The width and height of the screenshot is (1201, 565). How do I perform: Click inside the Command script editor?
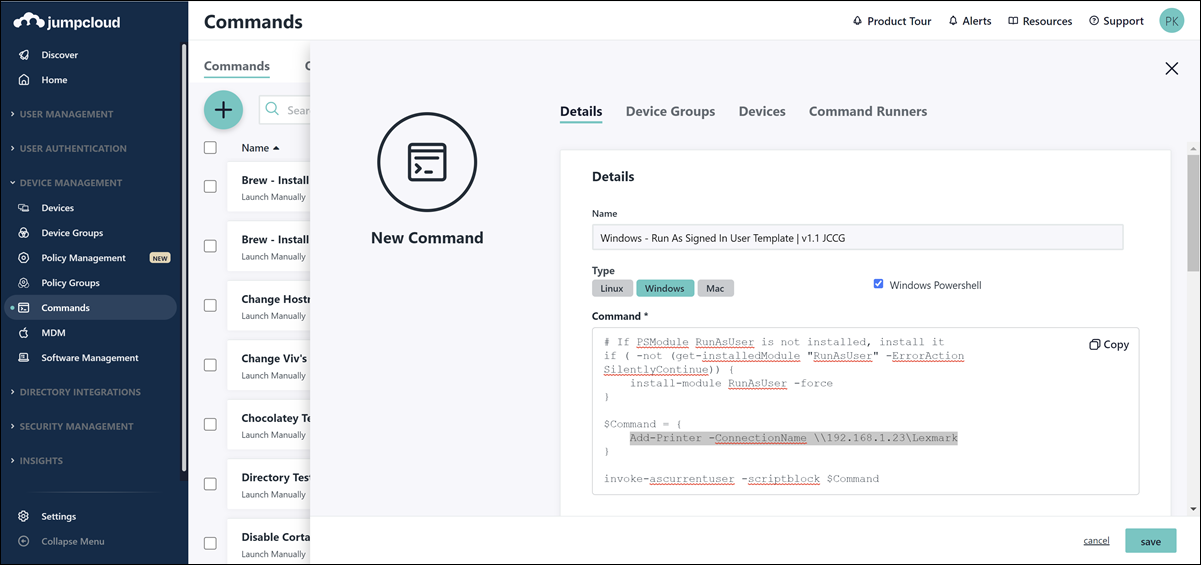tap(865, 411)
